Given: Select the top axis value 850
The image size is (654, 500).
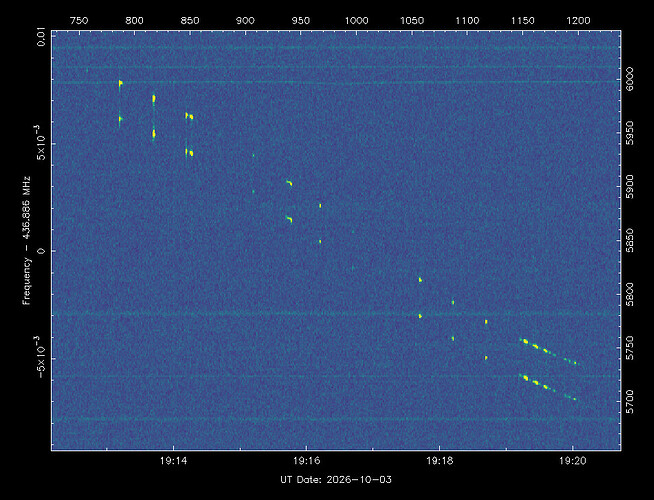Looking at the screenshot, I should click(x=190, y=20).
